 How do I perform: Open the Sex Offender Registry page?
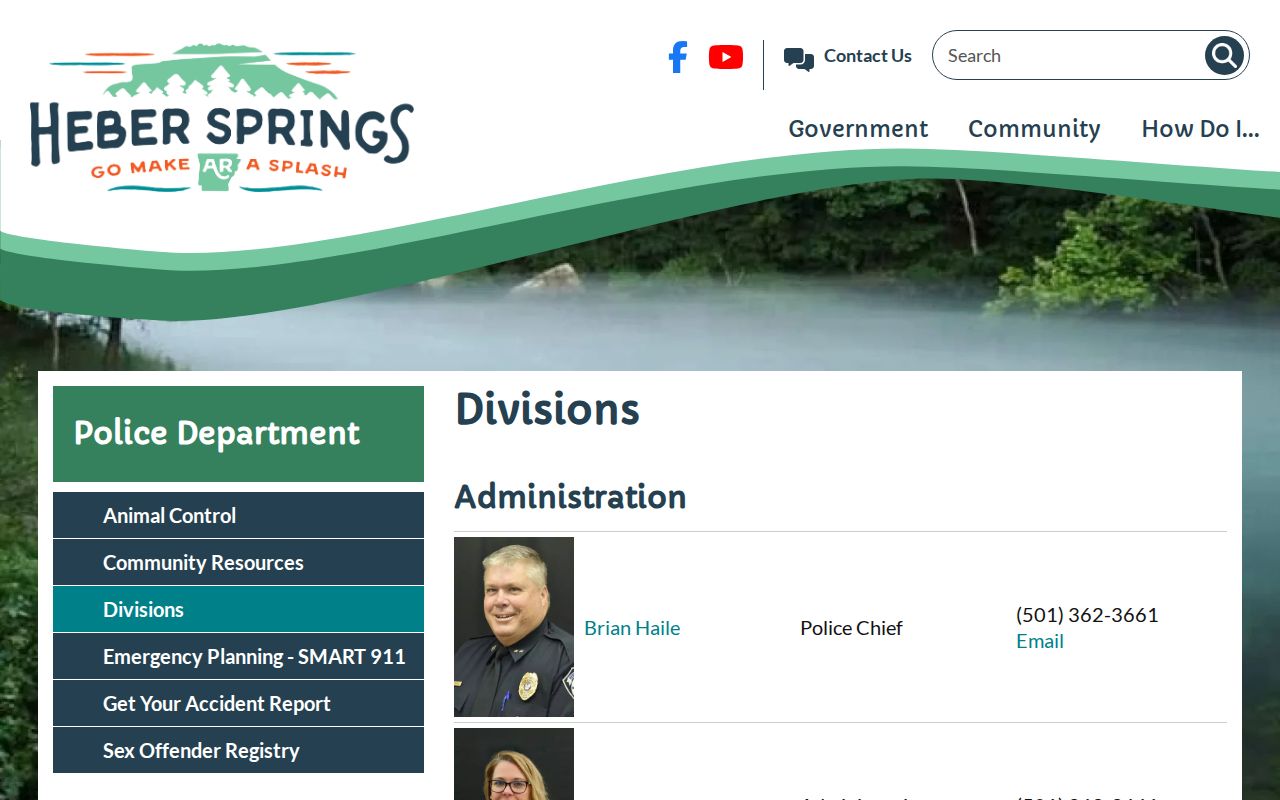click(238, 750)
